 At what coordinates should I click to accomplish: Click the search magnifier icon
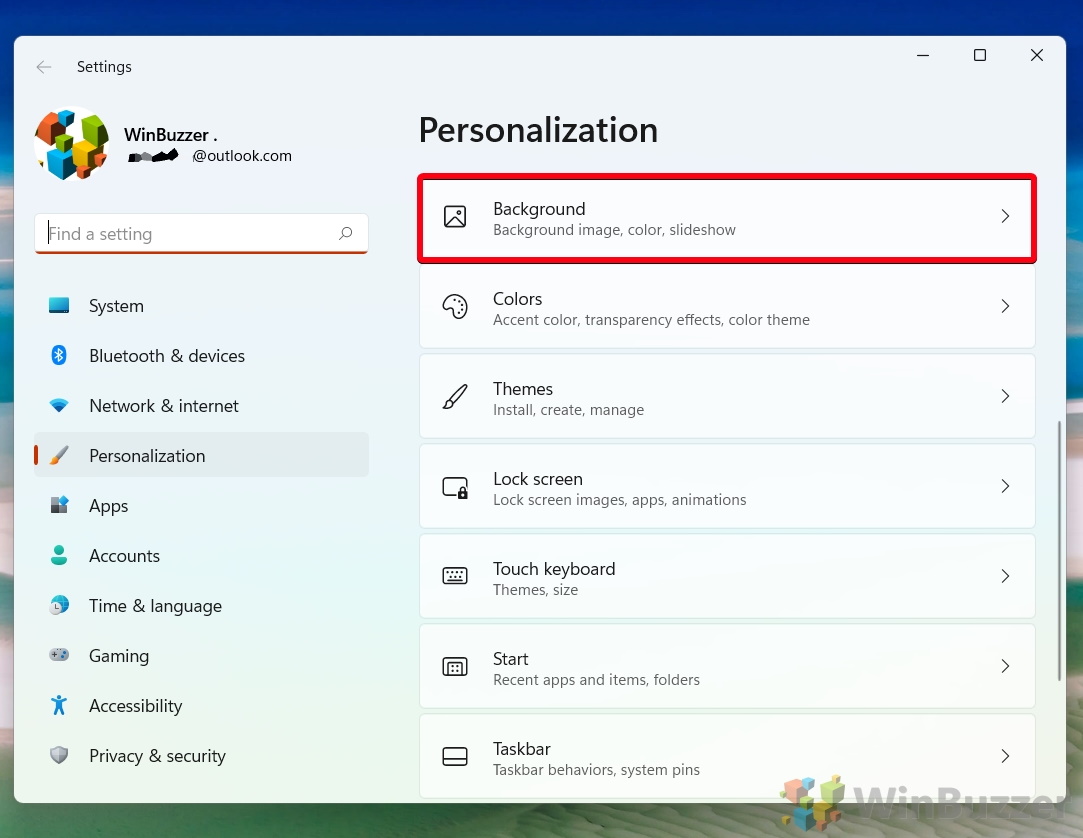346,234
